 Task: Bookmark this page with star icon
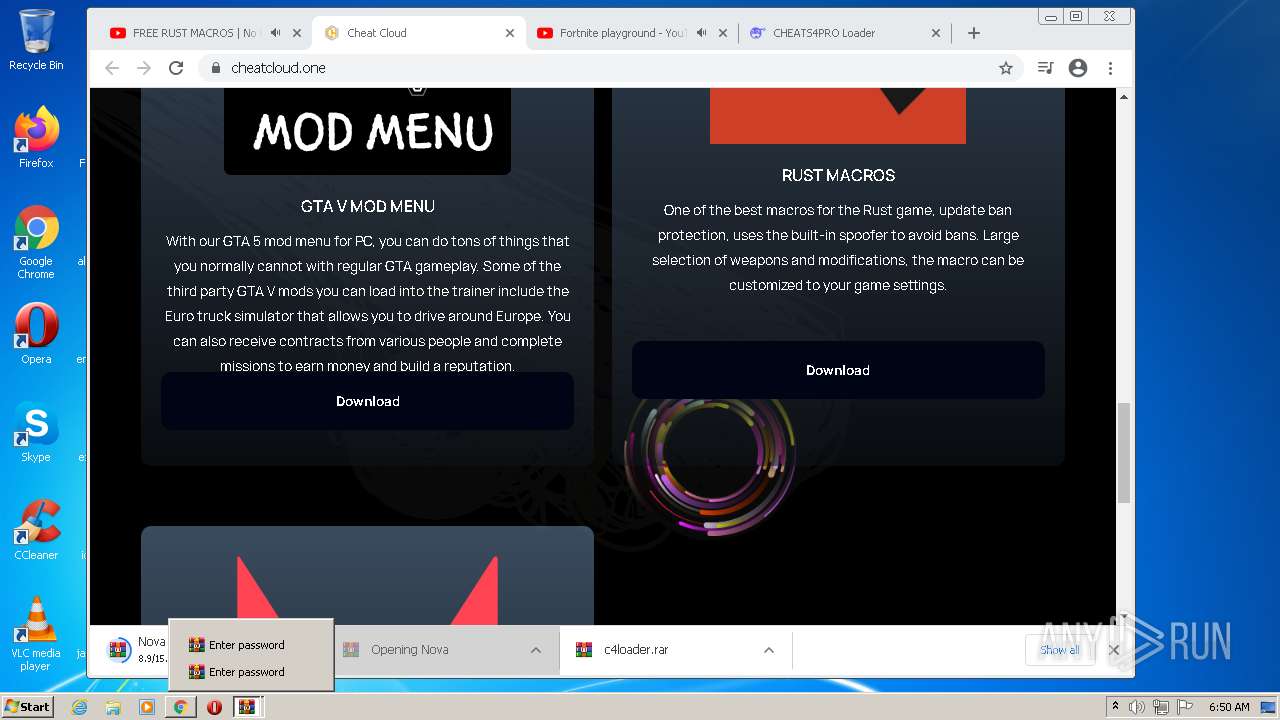coord(1006,68)
